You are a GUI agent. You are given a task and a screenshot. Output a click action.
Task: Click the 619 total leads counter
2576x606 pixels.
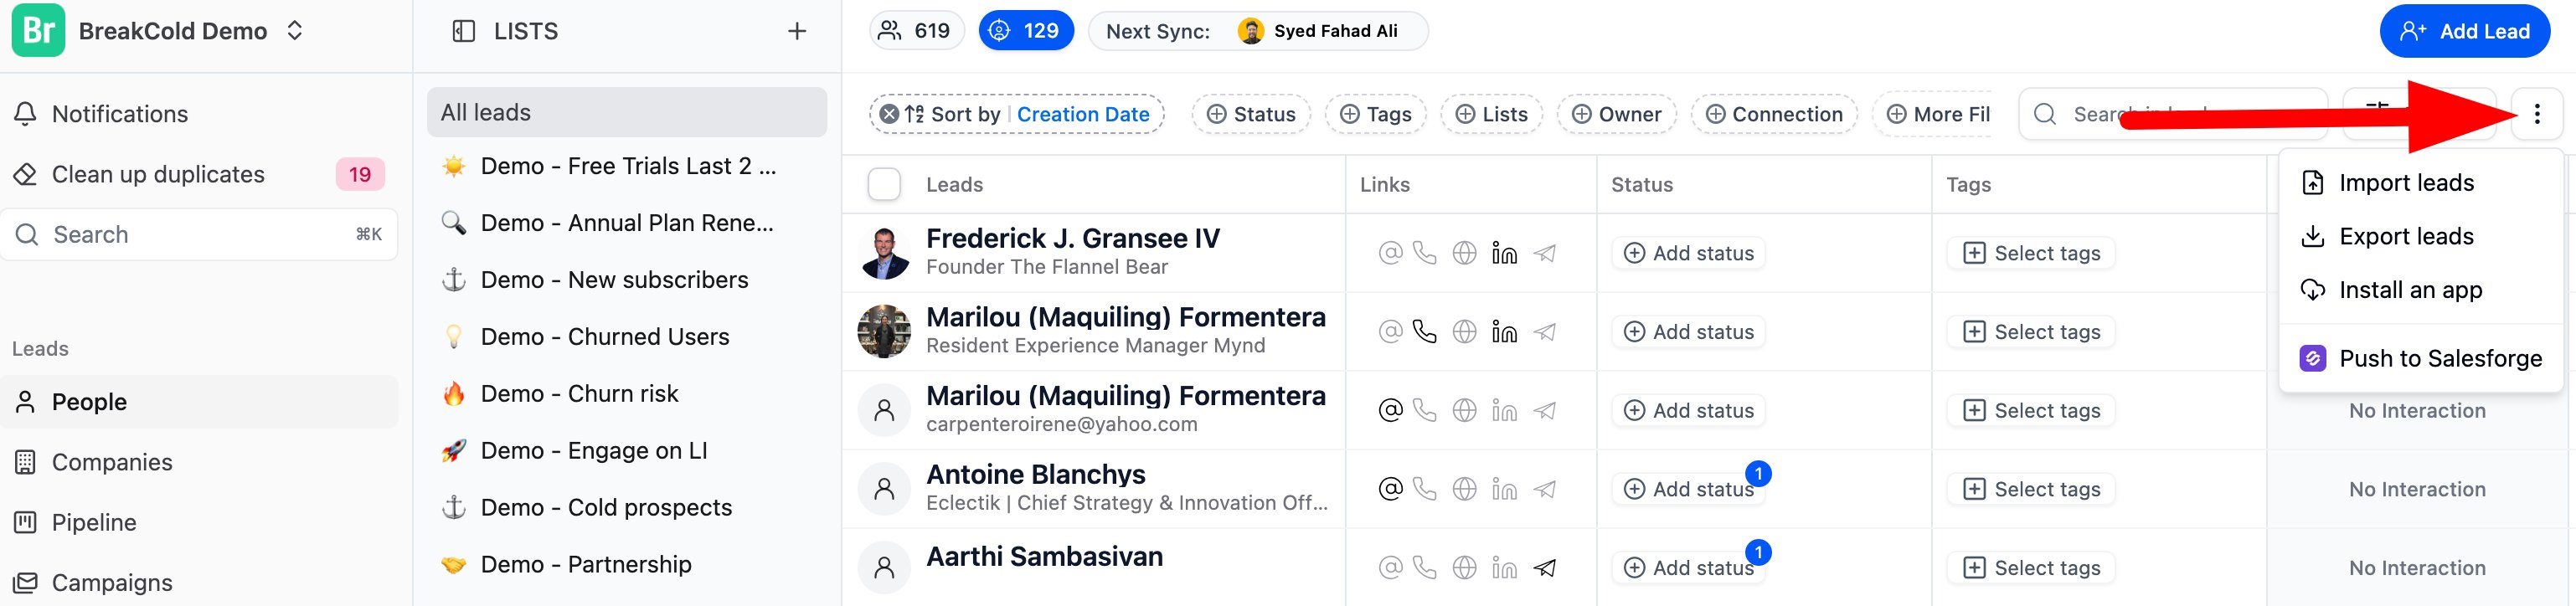pos(916,31)
